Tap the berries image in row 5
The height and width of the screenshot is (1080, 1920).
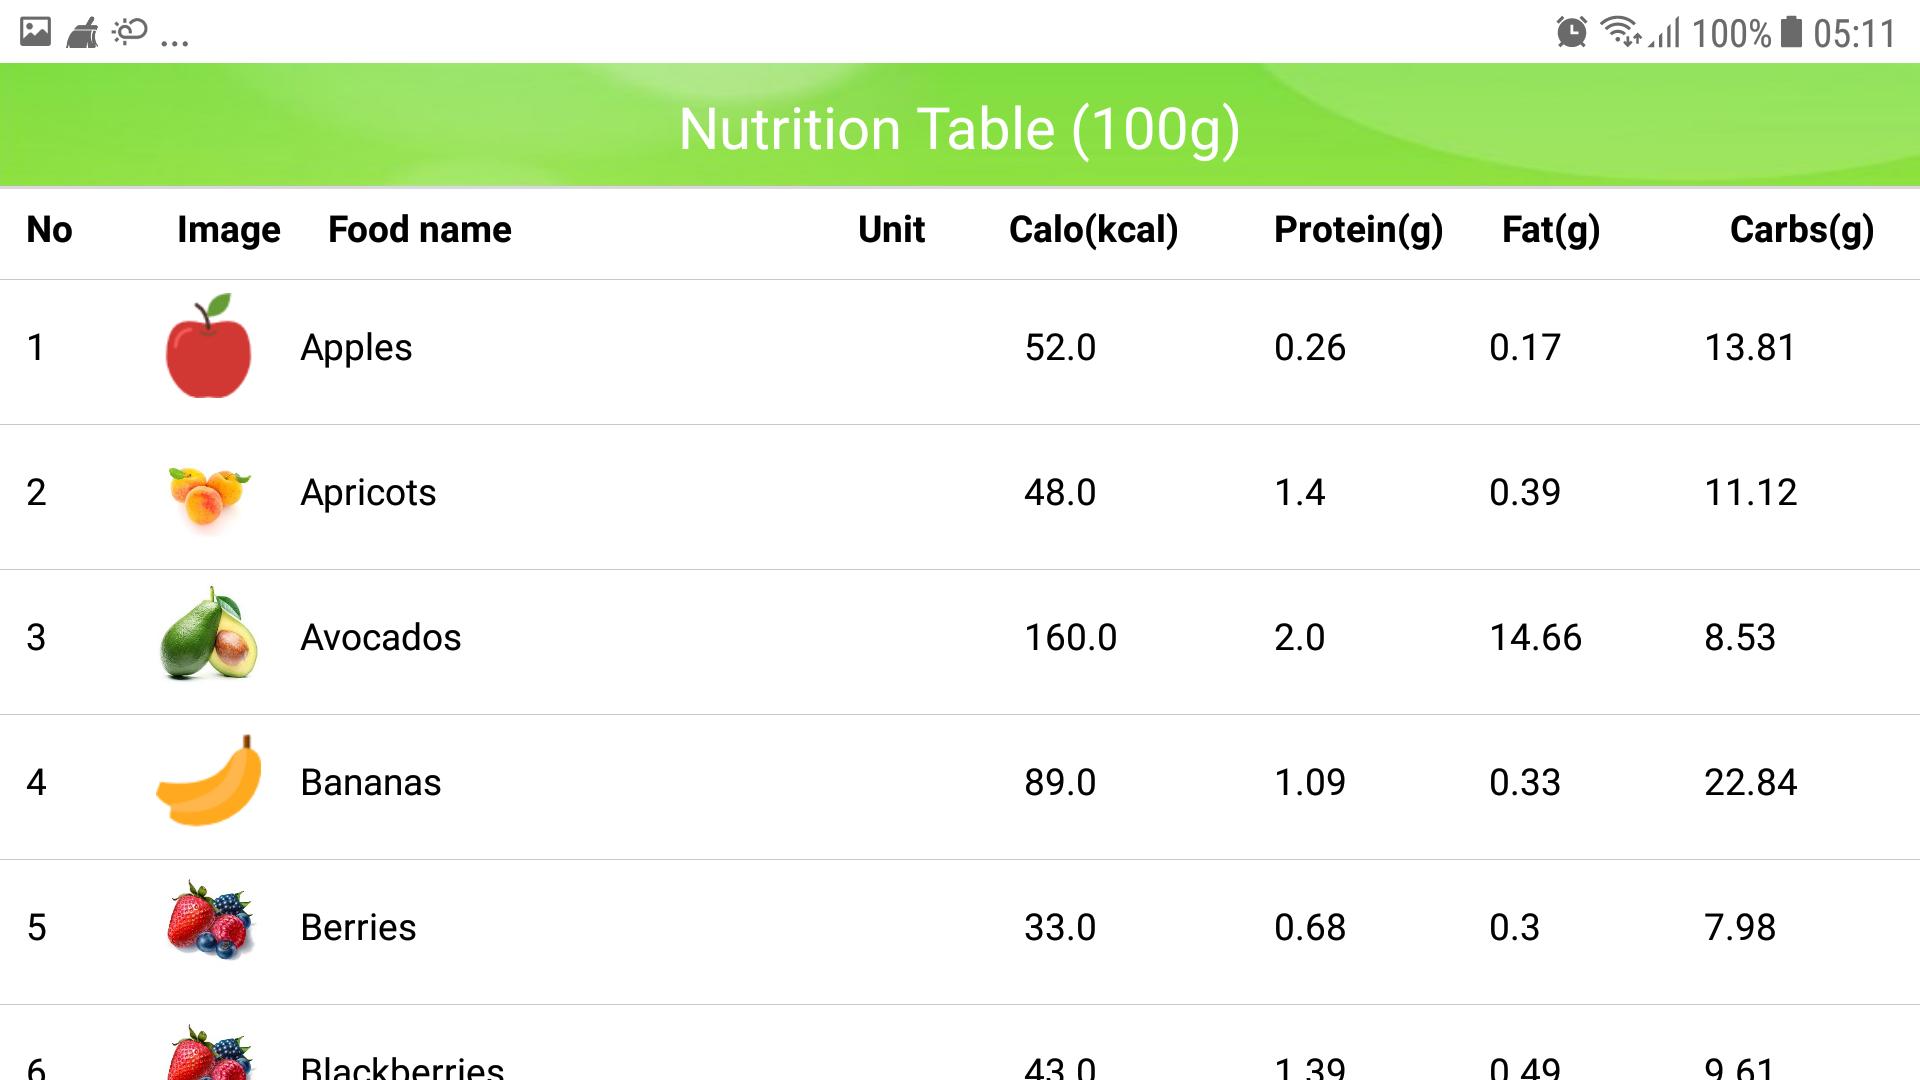210,921
